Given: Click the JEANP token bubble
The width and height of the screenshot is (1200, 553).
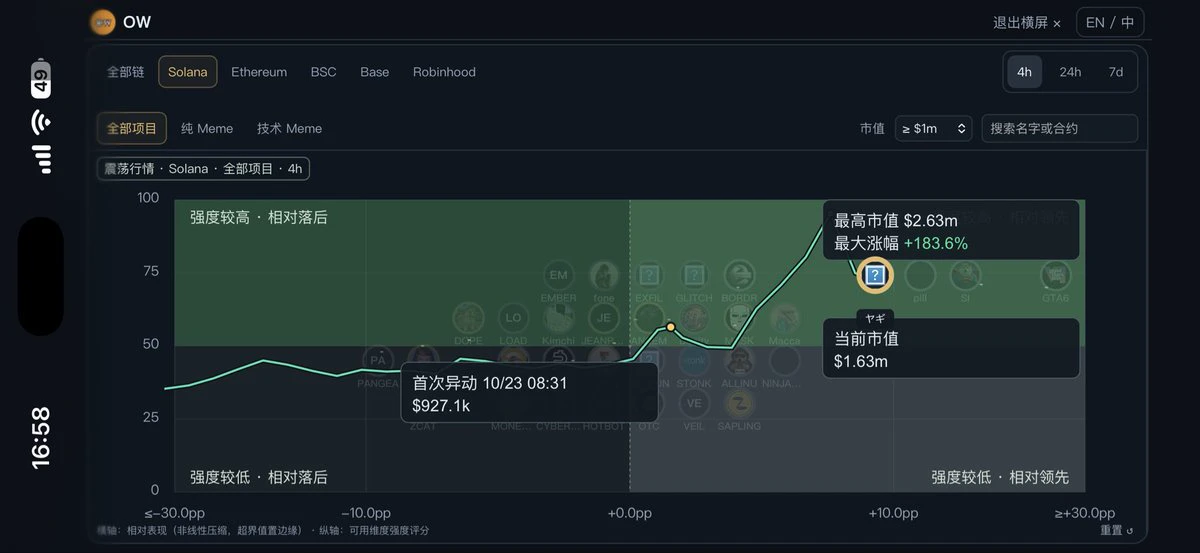Looking at the screenshot, I should [603, 318].
